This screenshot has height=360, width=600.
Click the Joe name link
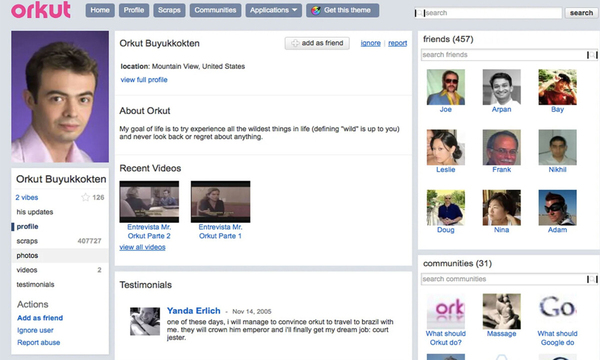point(445,109)
